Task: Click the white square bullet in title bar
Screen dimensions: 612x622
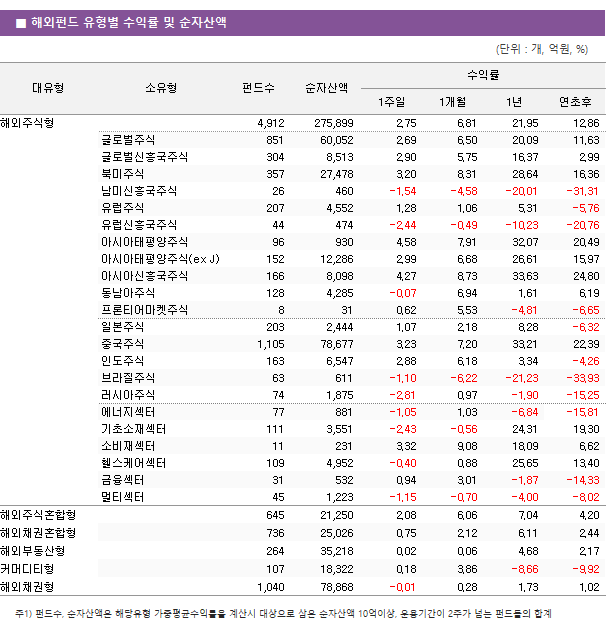Action: [21, 23]
